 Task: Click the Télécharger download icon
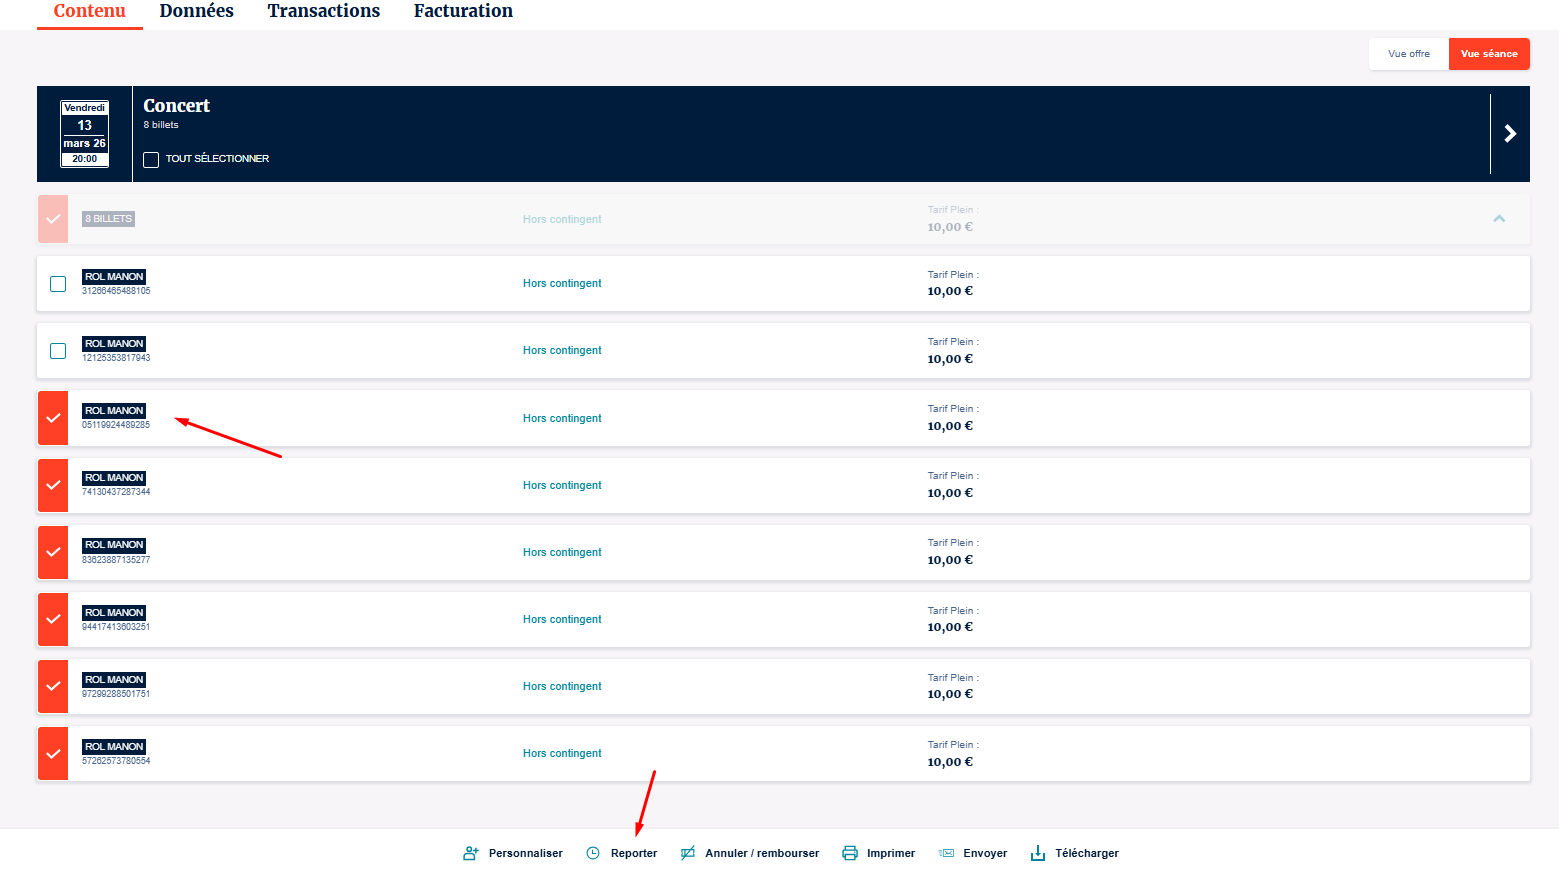1038,853
